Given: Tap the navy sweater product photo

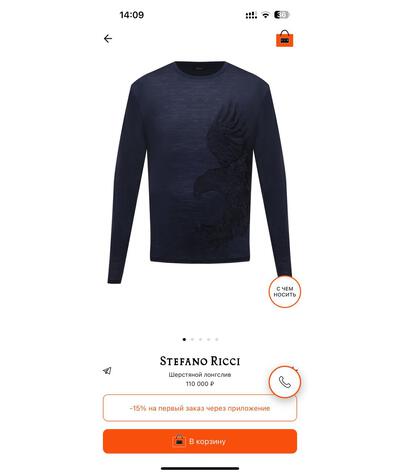Looking at the screenshot, I should click(199, 172).
